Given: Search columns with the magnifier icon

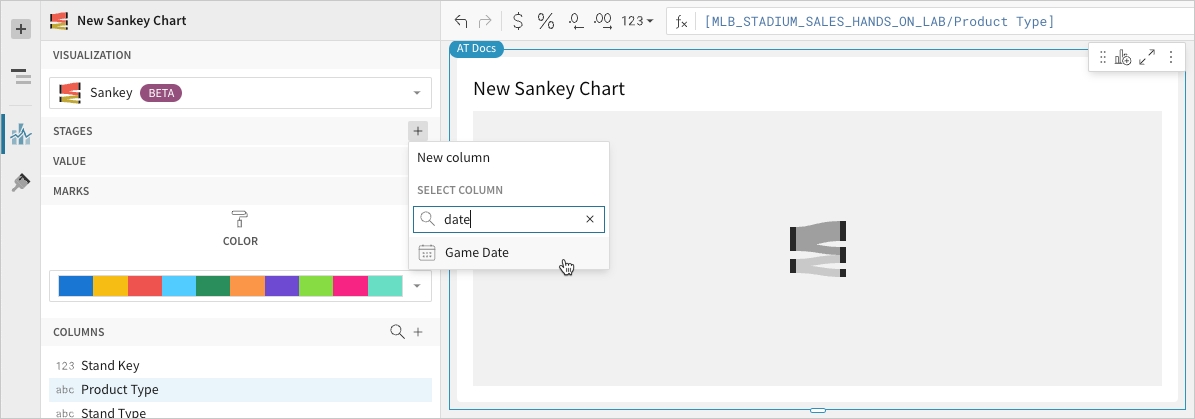Looking at the screenshot, I should 397,332.
